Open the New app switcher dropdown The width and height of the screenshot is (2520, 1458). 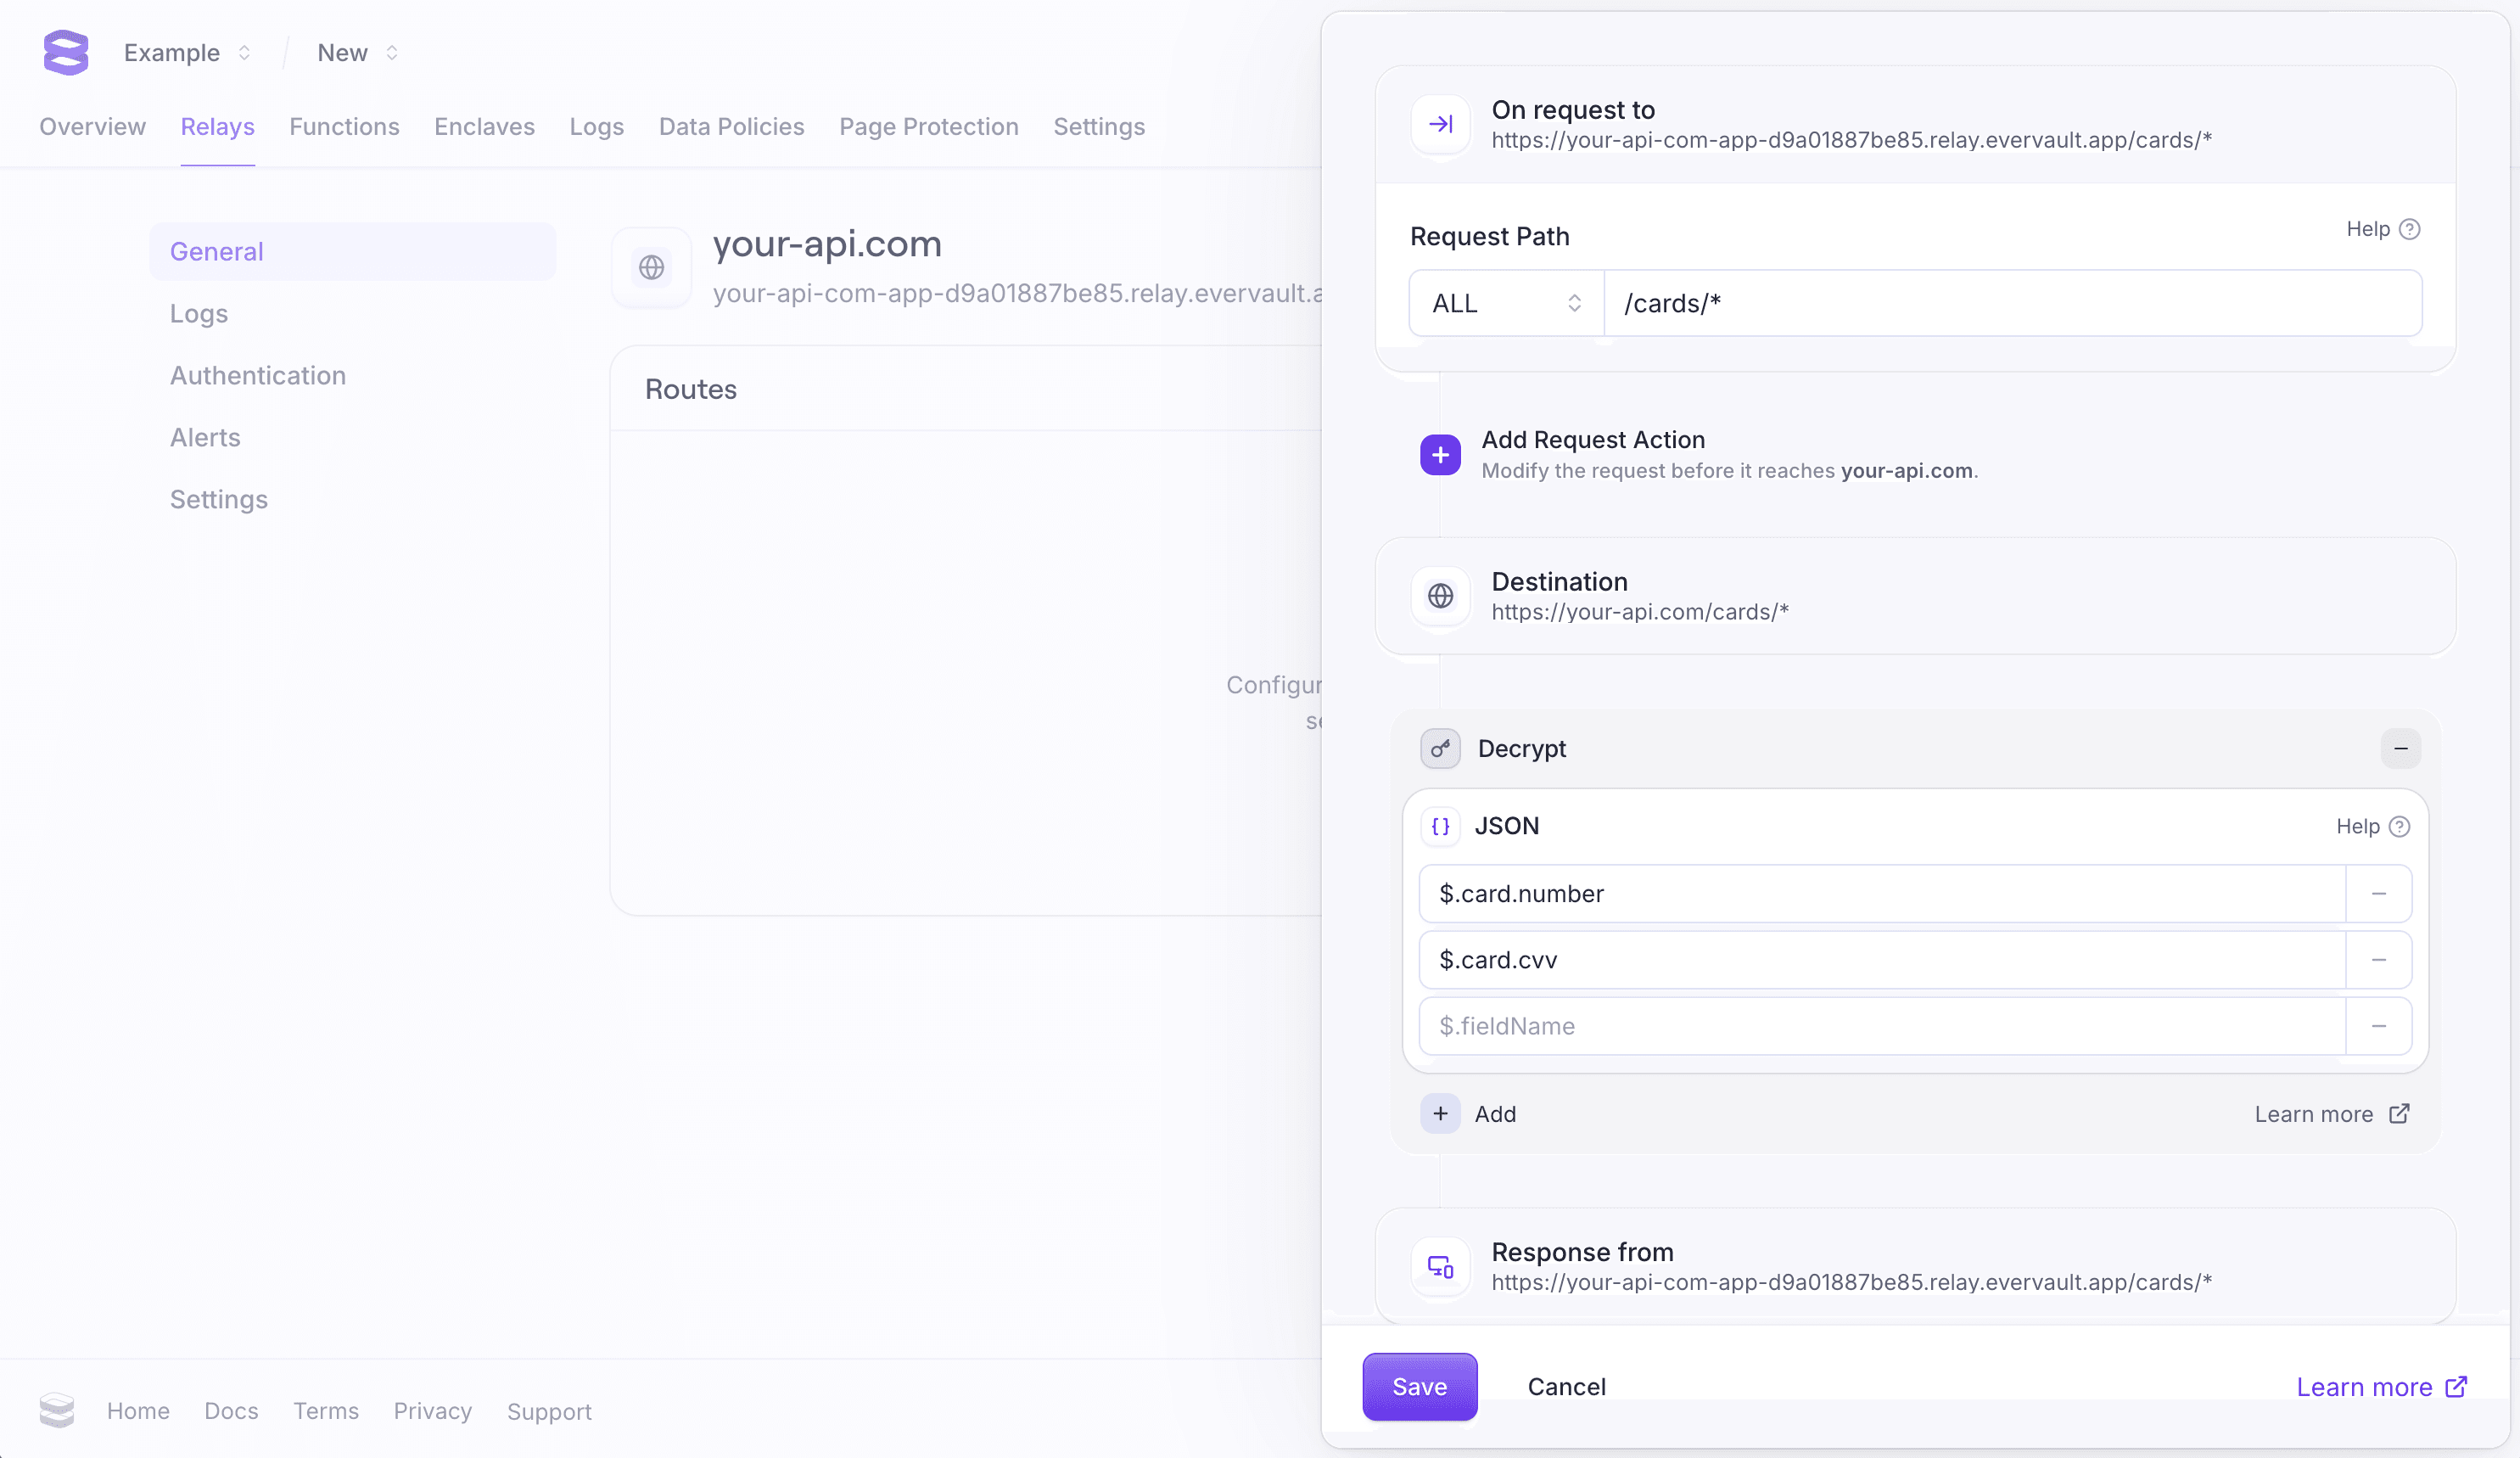pos(357,52)
